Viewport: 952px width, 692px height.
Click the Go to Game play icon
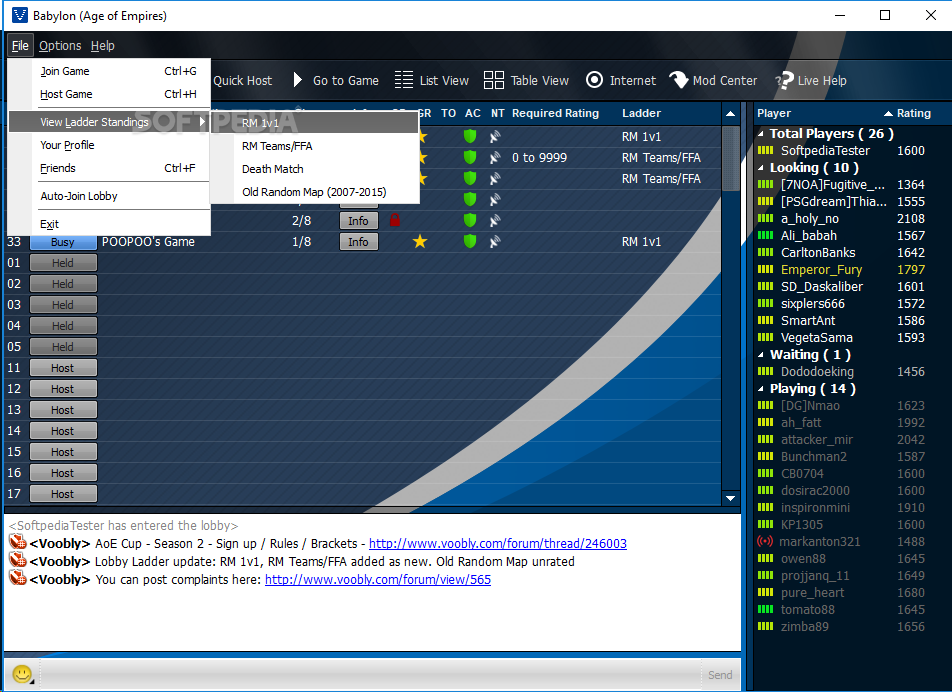click(x=298, y=80)
